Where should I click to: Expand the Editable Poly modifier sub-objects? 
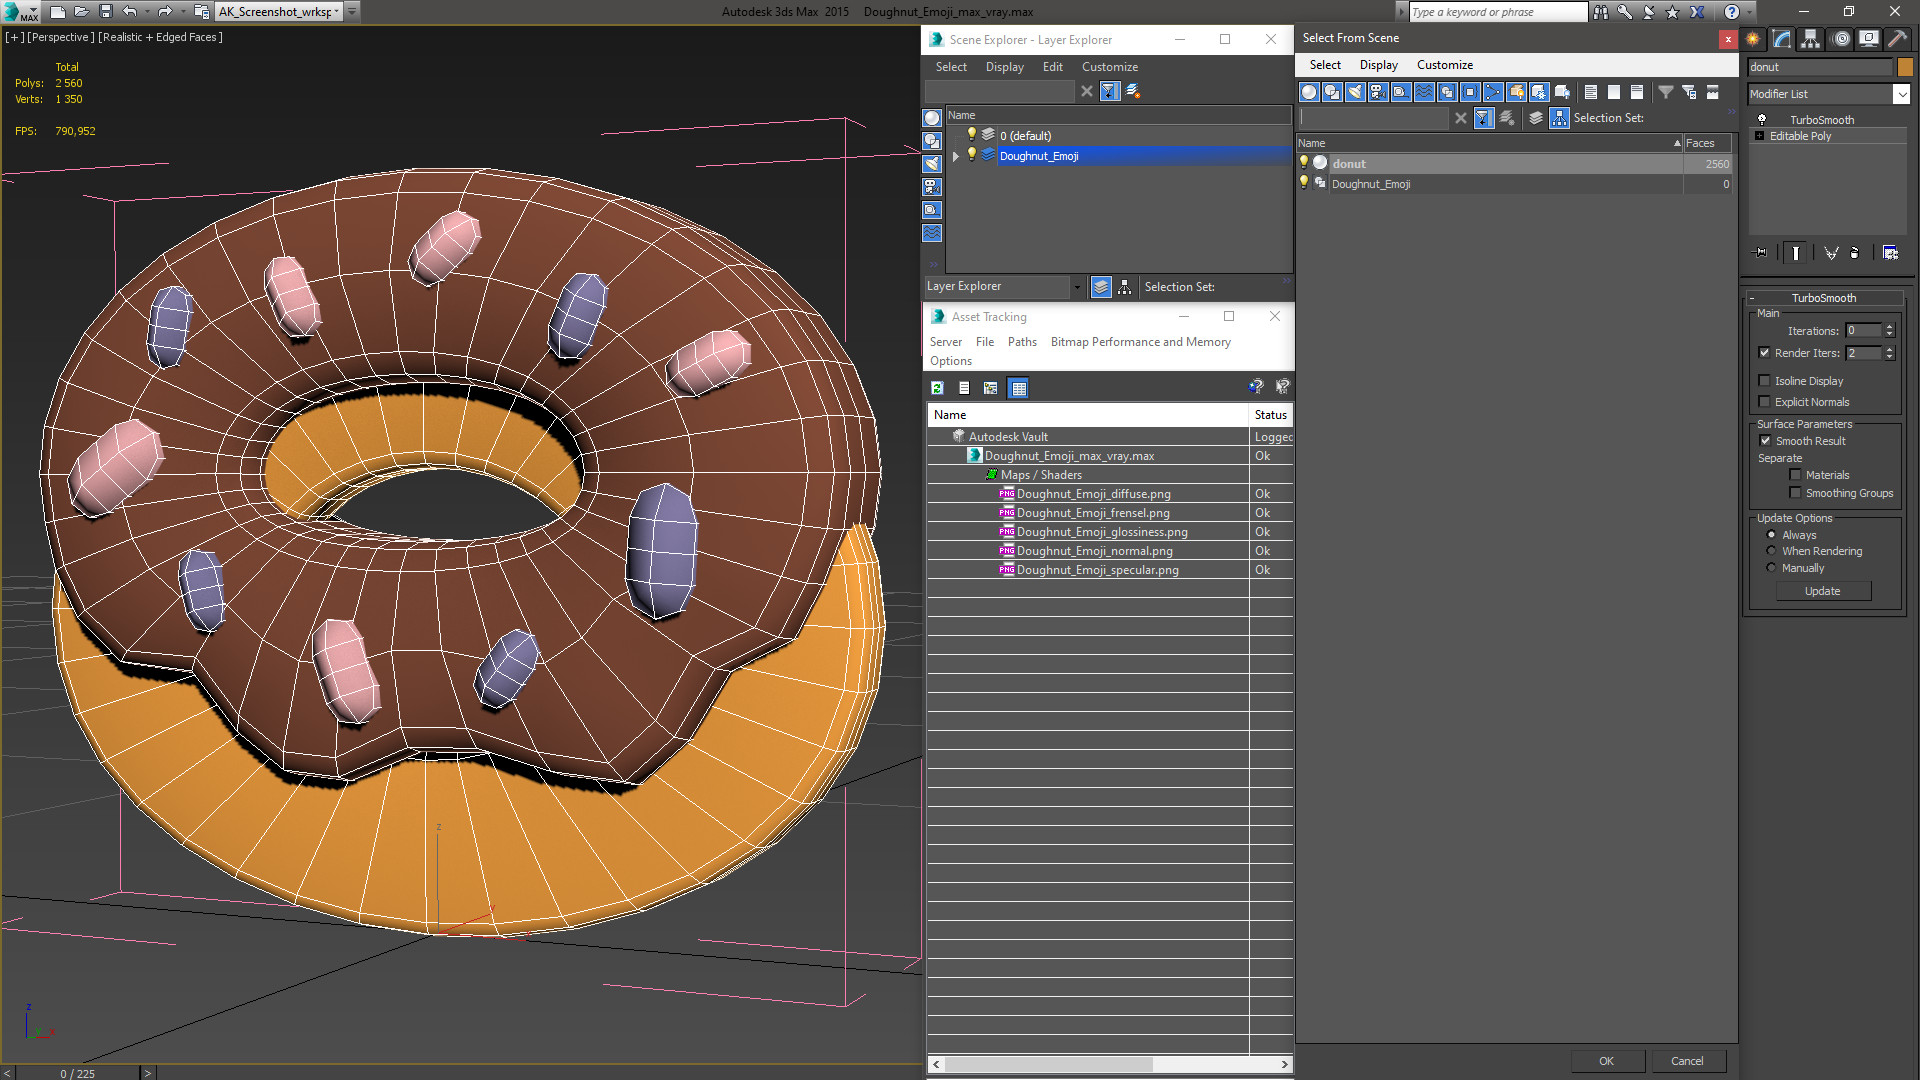pos(1759,136)
